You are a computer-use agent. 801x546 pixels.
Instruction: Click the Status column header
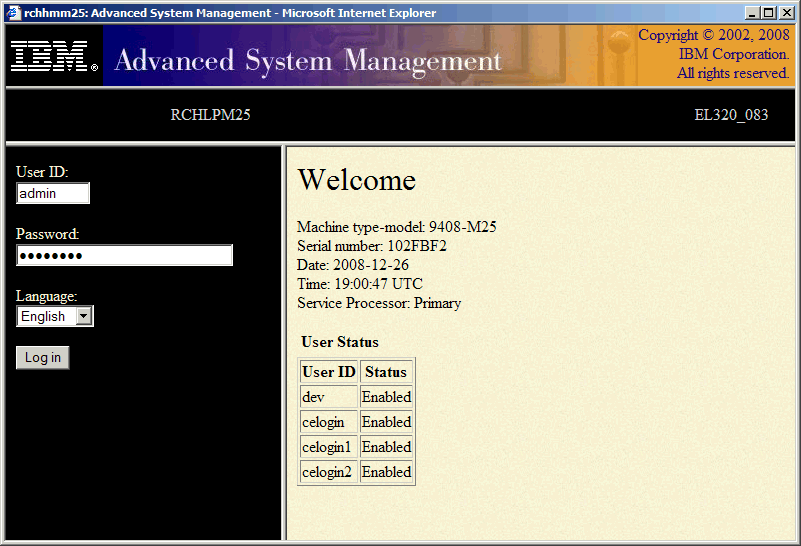(x=386, y=372)
